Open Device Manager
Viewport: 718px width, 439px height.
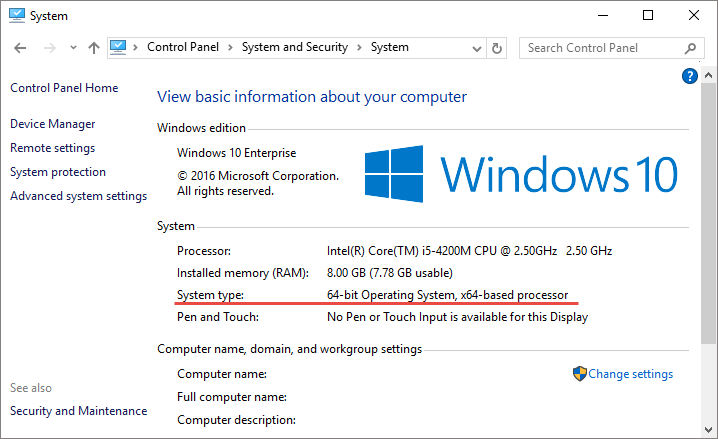tap(53, 124)
